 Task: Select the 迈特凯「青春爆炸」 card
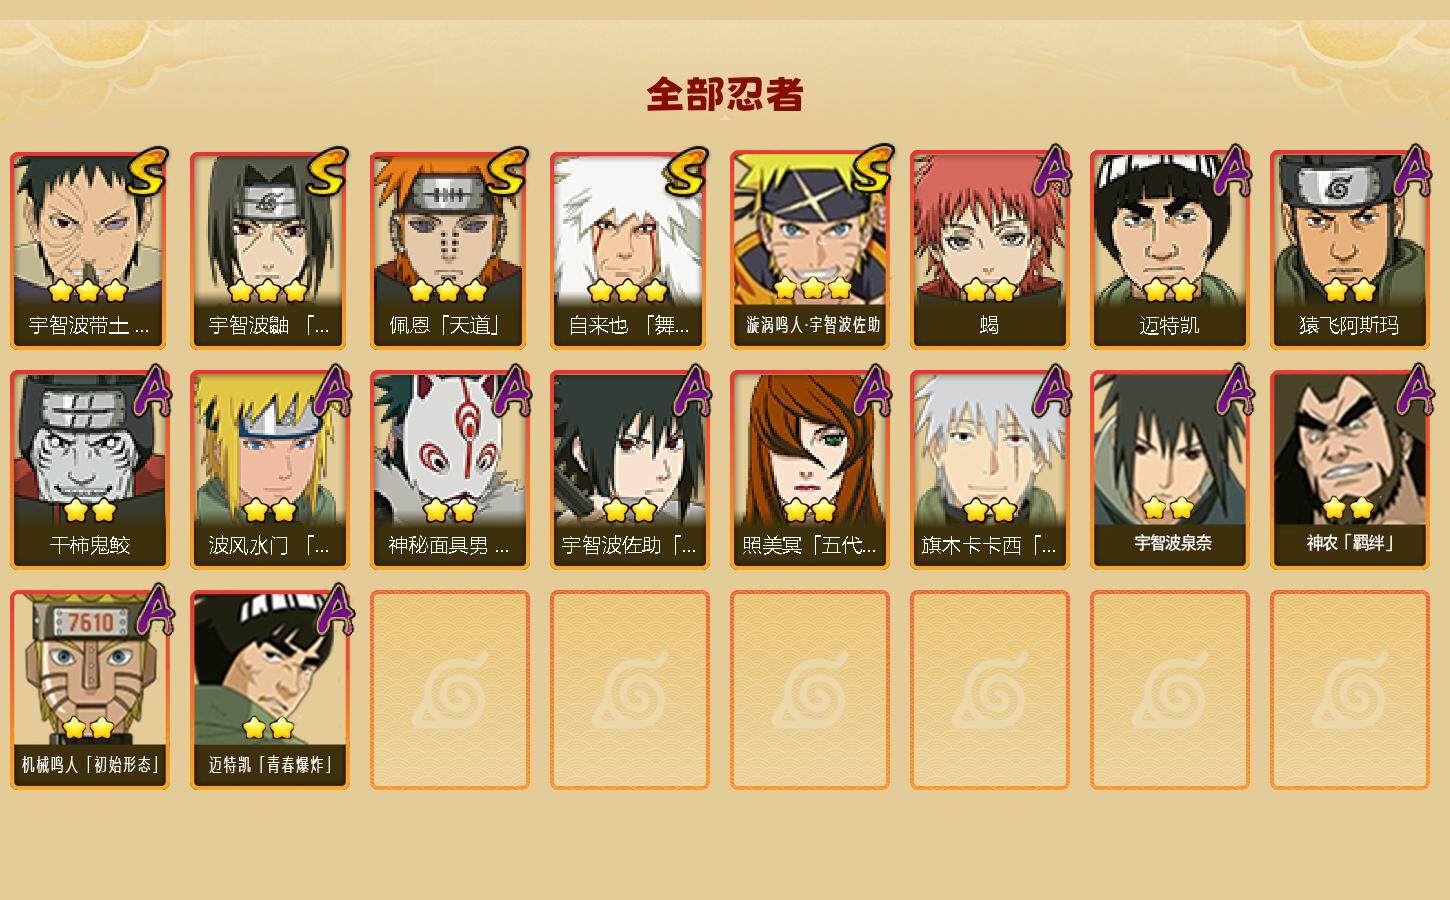click(x=269, y=690)
